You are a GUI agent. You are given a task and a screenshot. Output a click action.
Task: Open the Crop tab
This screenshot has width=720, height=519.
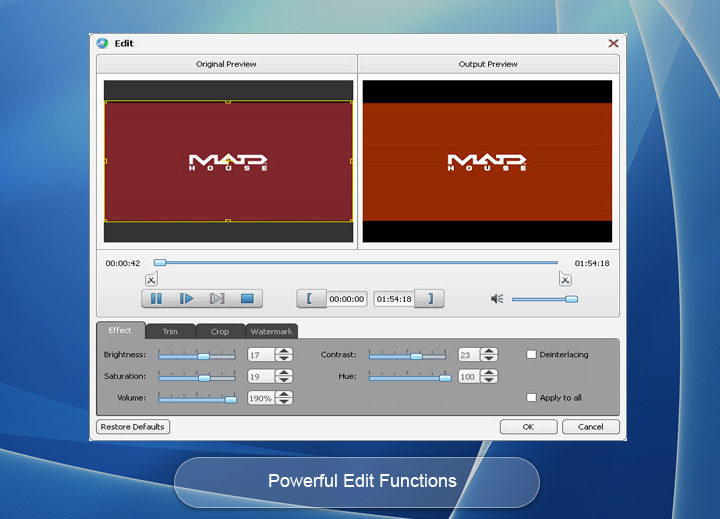(219, 331)
